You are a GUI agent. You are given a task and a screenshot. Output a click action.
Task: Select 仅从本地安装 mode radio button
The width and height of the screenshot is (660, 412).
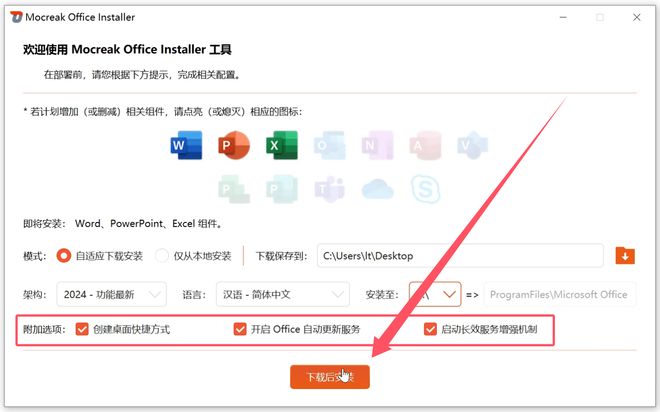point(162,255)
